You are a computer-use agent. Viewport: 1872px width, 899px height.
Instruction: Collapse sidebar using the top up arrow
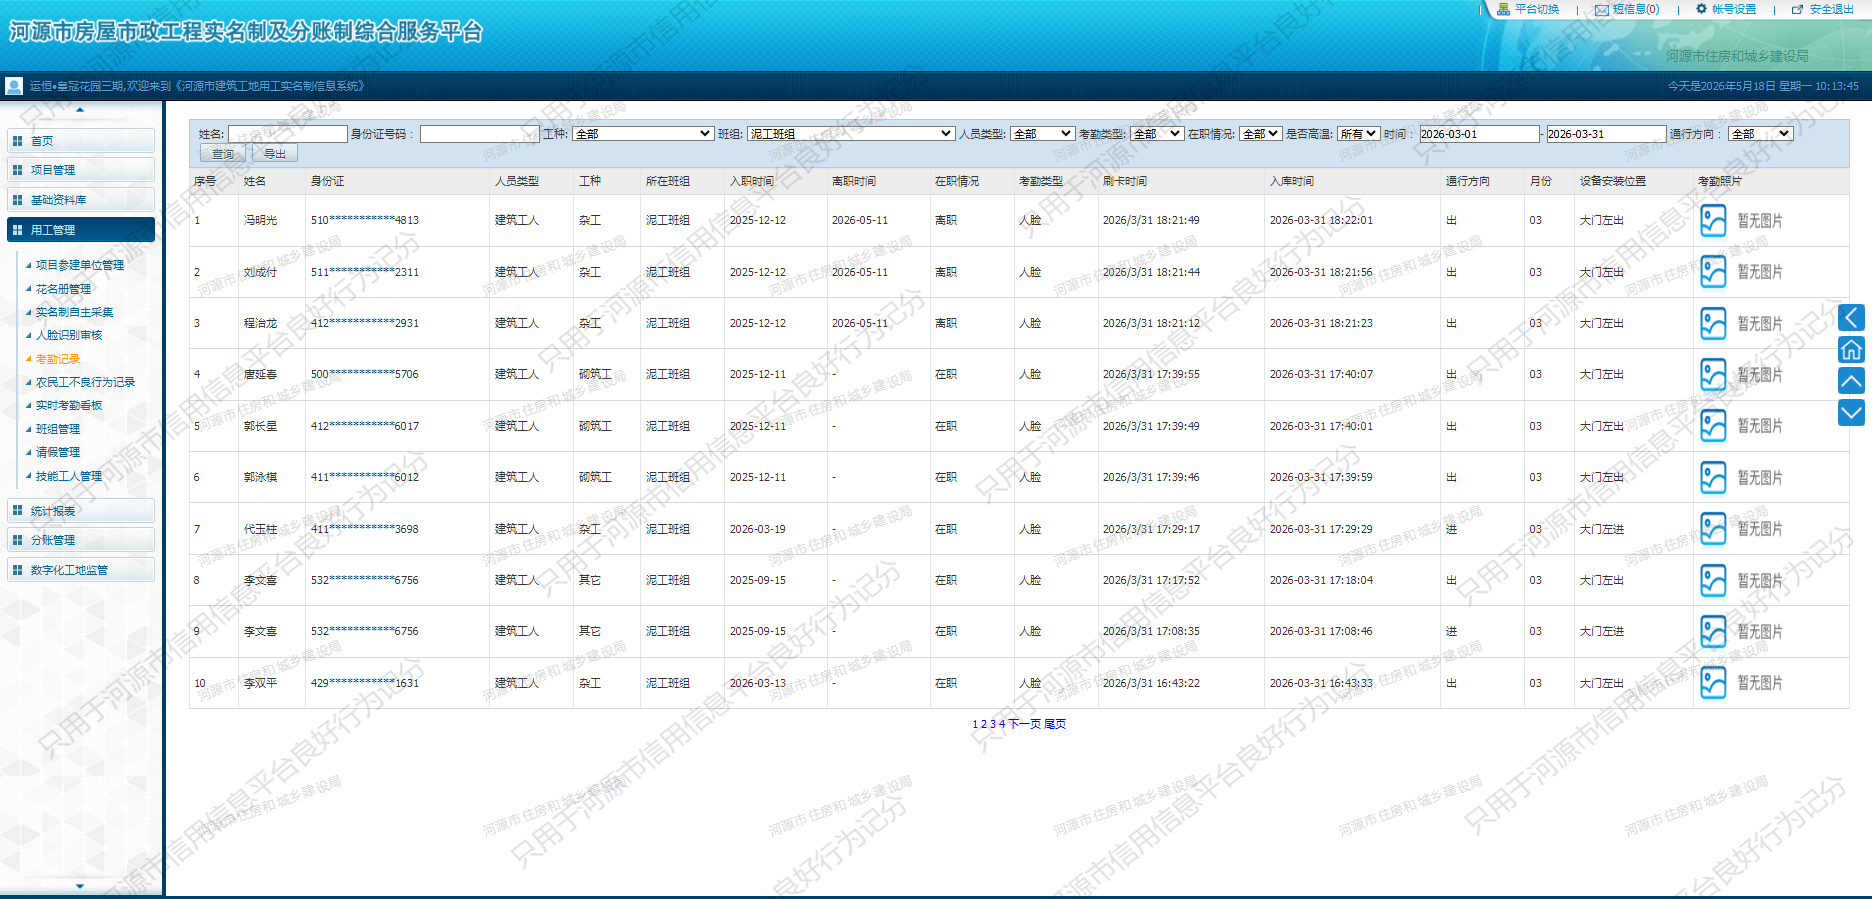pos(80,110)
